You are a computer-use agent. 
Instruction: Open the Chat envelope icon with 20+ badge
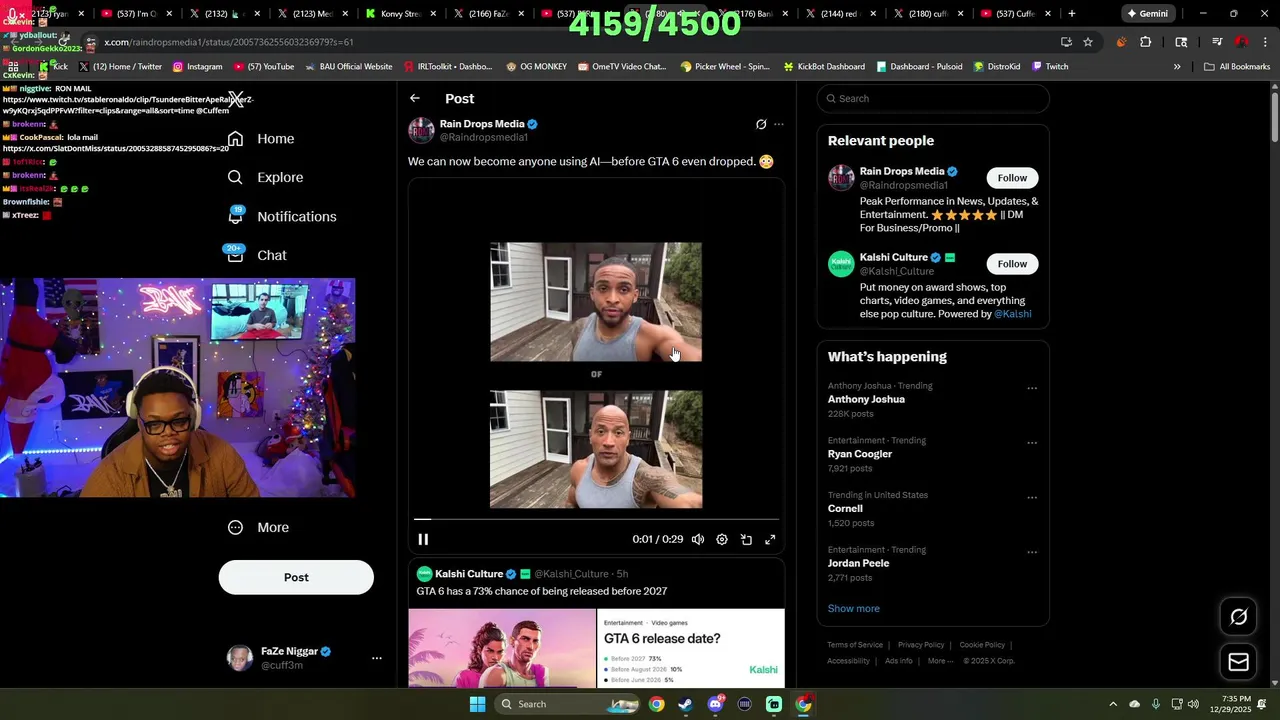click(x=235, y=254)
